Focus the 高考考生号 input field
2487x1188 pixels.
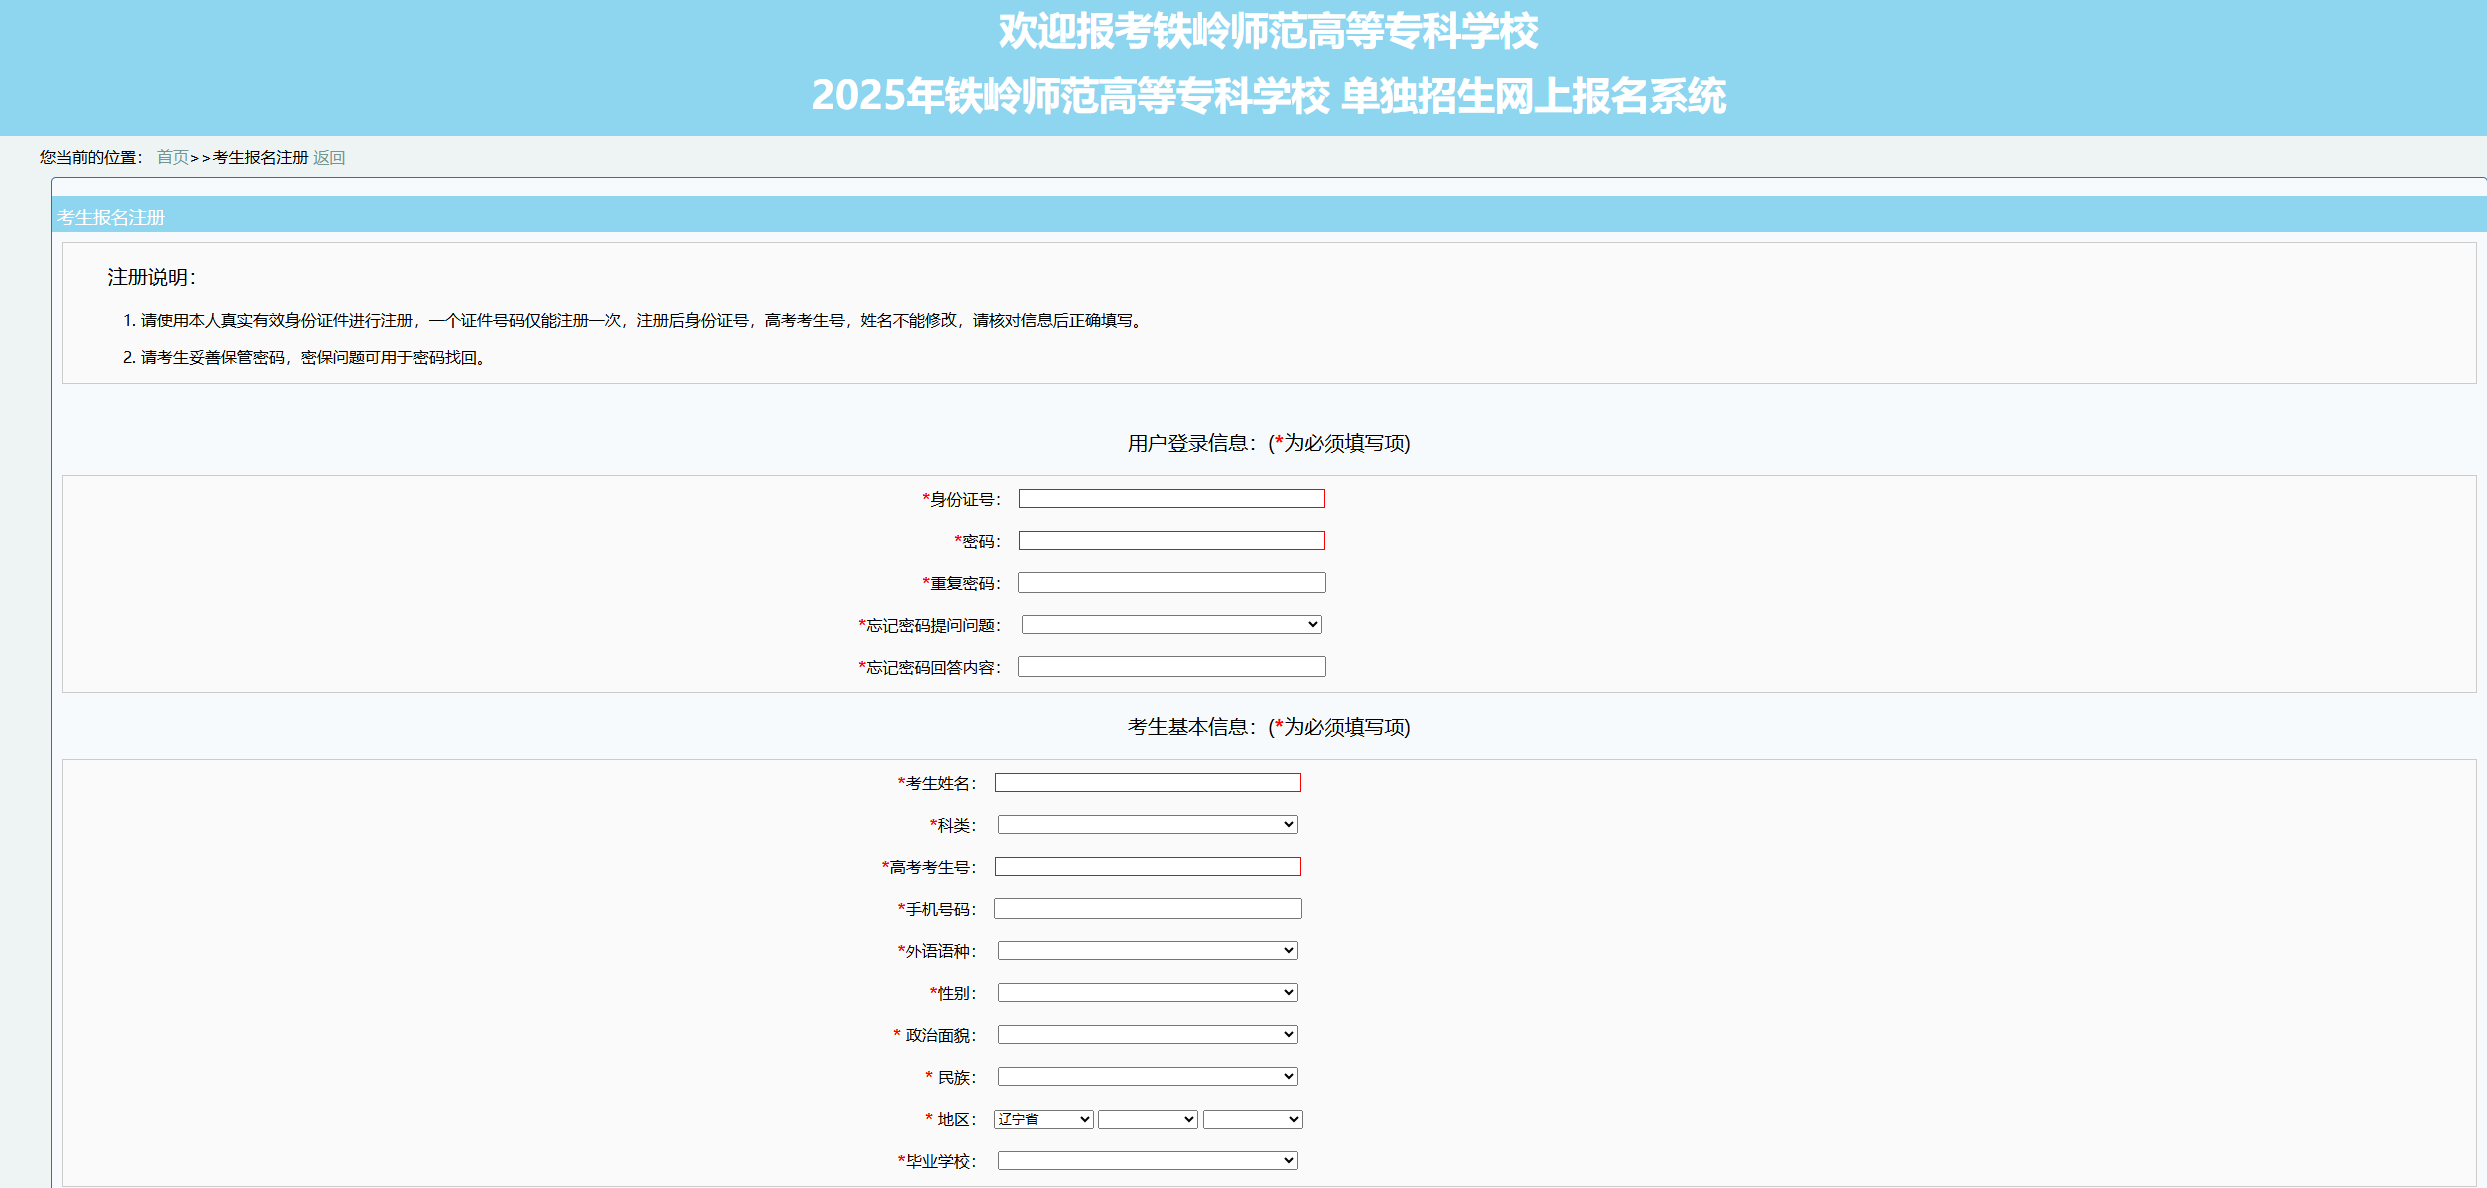[1148, 866]
